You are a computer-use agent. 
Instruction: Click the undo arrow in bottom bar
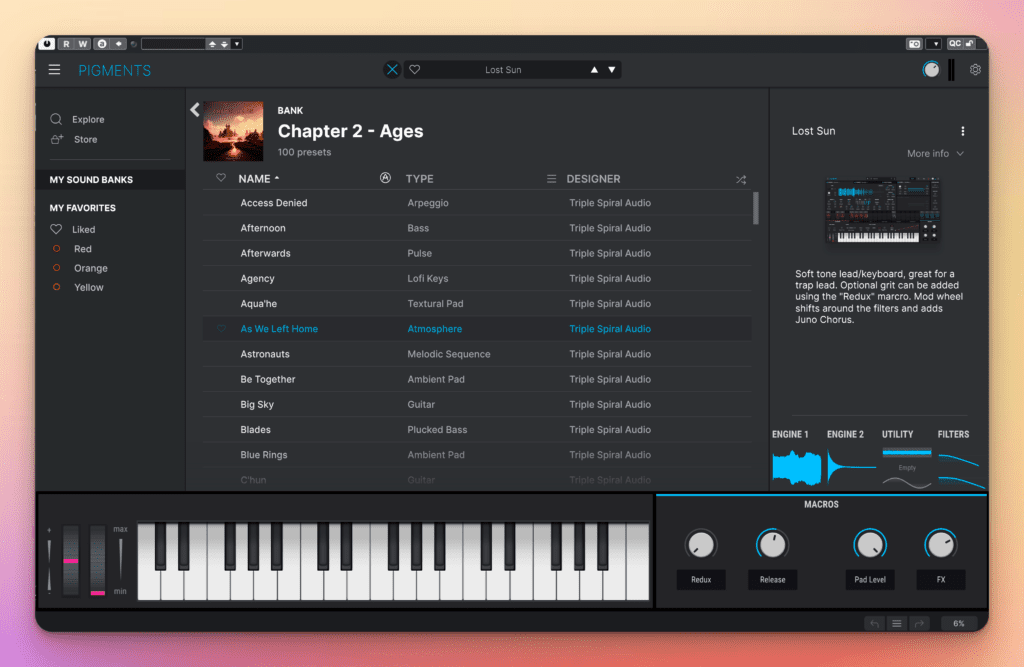(x=874, y=623)
